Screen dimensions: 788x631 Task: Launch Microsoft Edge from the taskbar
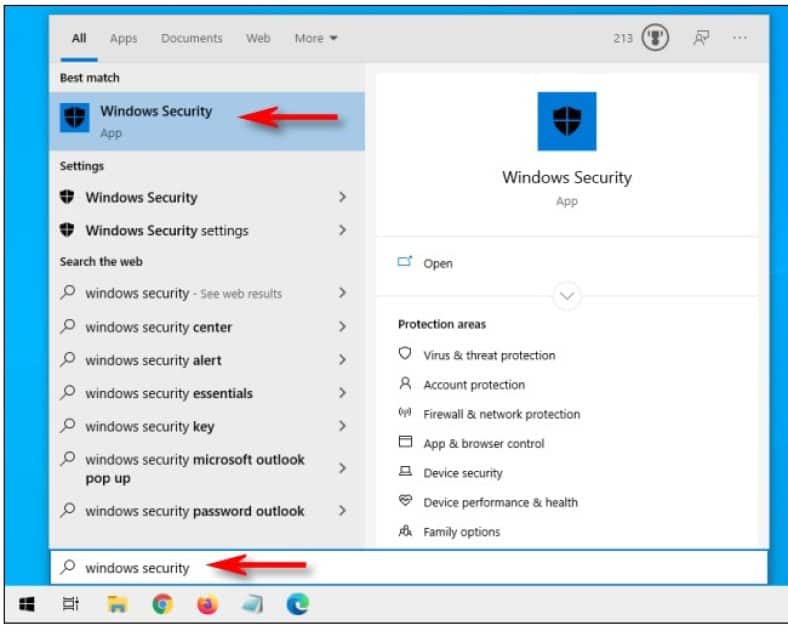[x=298, y=604]
